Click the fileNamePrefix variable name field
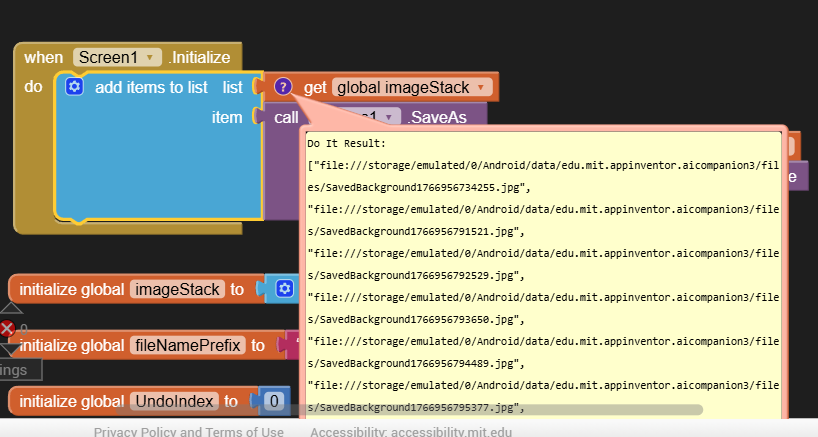818x437 pixels. pos(187,345)
